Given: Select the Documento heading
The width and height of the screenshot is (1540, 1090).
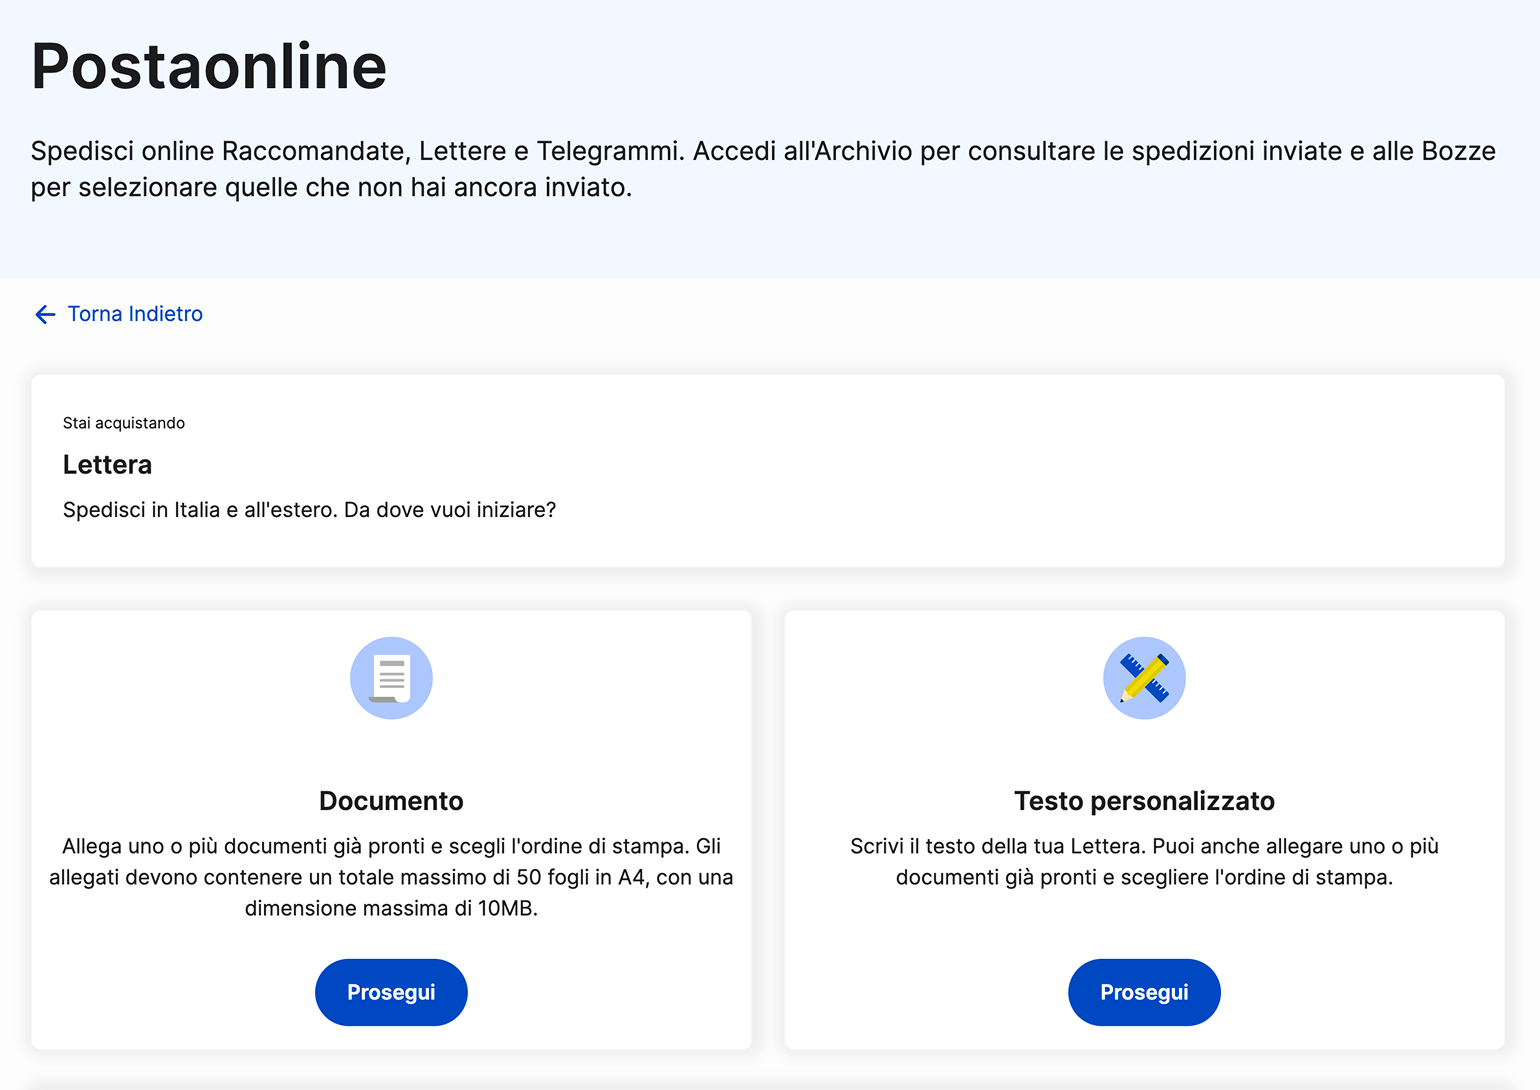Looking at the screenshot, I should [391, 801].
